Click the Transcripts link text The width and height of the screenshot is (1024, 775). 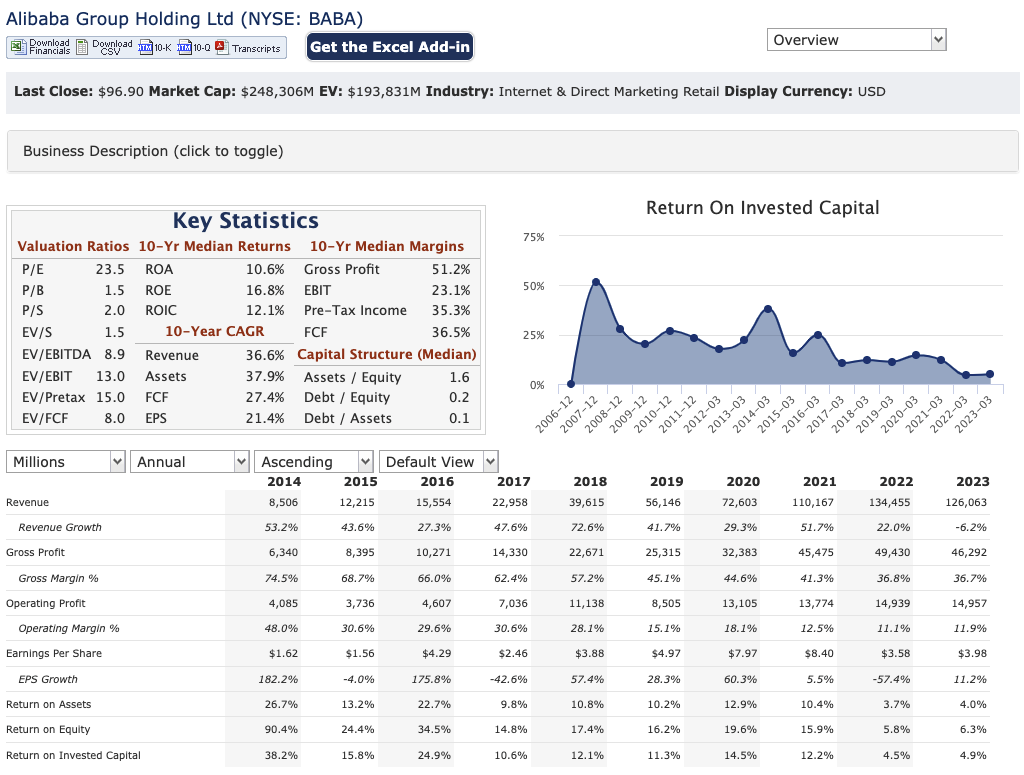[x=256, y=48]
